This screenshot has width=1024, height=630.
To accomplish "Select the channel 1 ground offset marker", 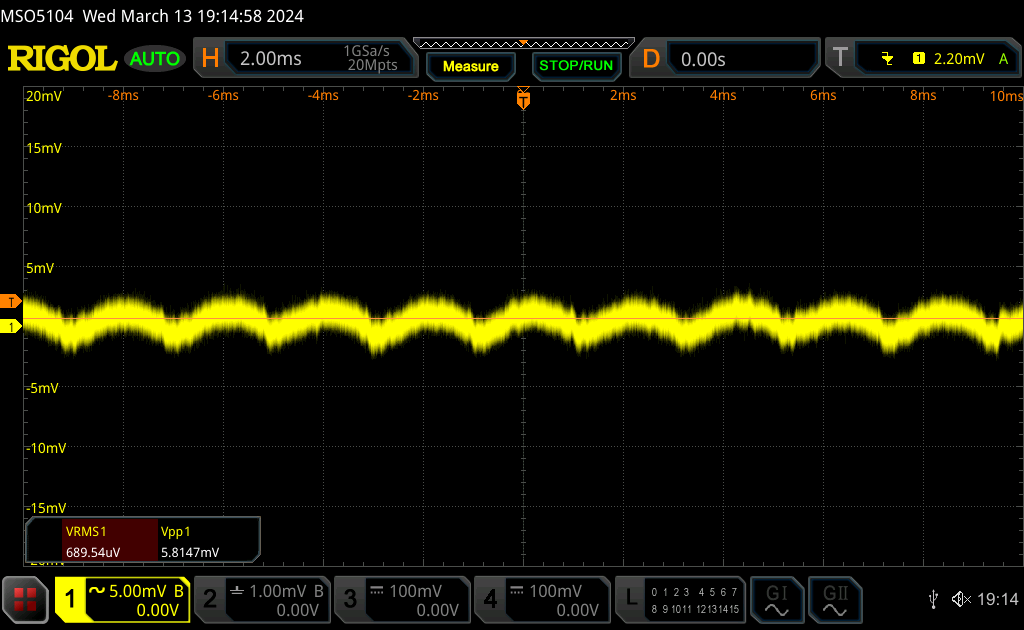I will (x=10, y=326).
